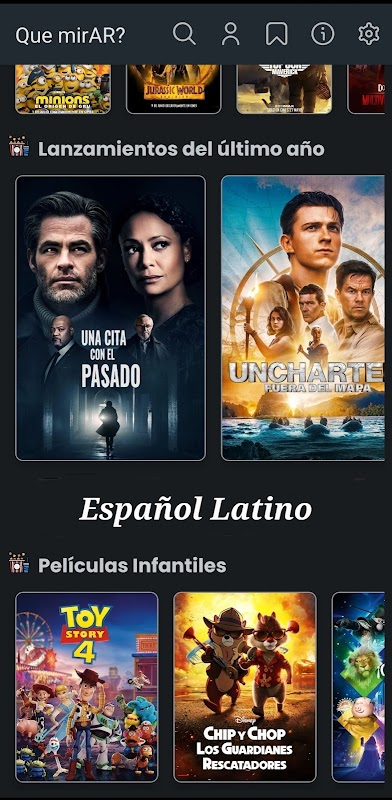Tap the Lanzamientos del último año heading
This screenshot has width=392, height=800.
pyautogui.click(x=181, y=149)
